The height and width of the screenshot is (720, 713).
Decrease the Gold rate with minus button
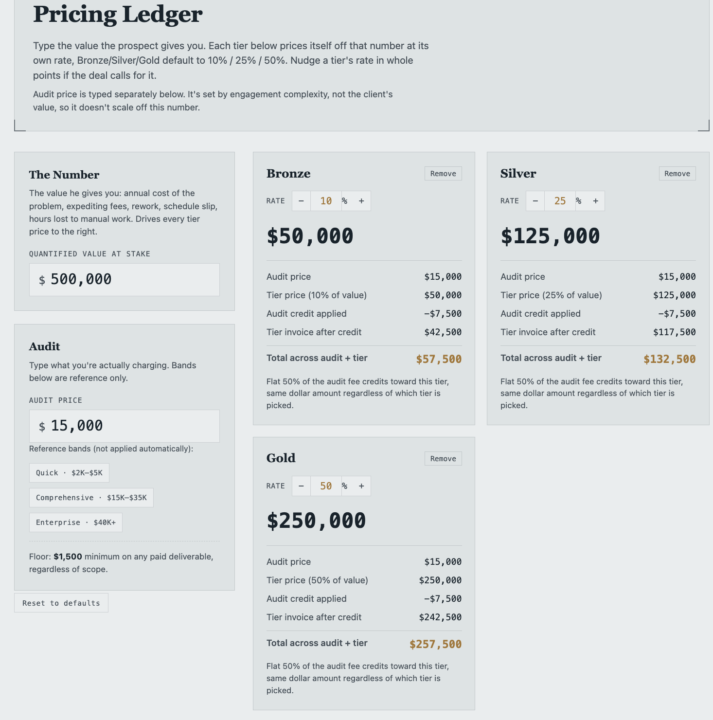[301, 486]
